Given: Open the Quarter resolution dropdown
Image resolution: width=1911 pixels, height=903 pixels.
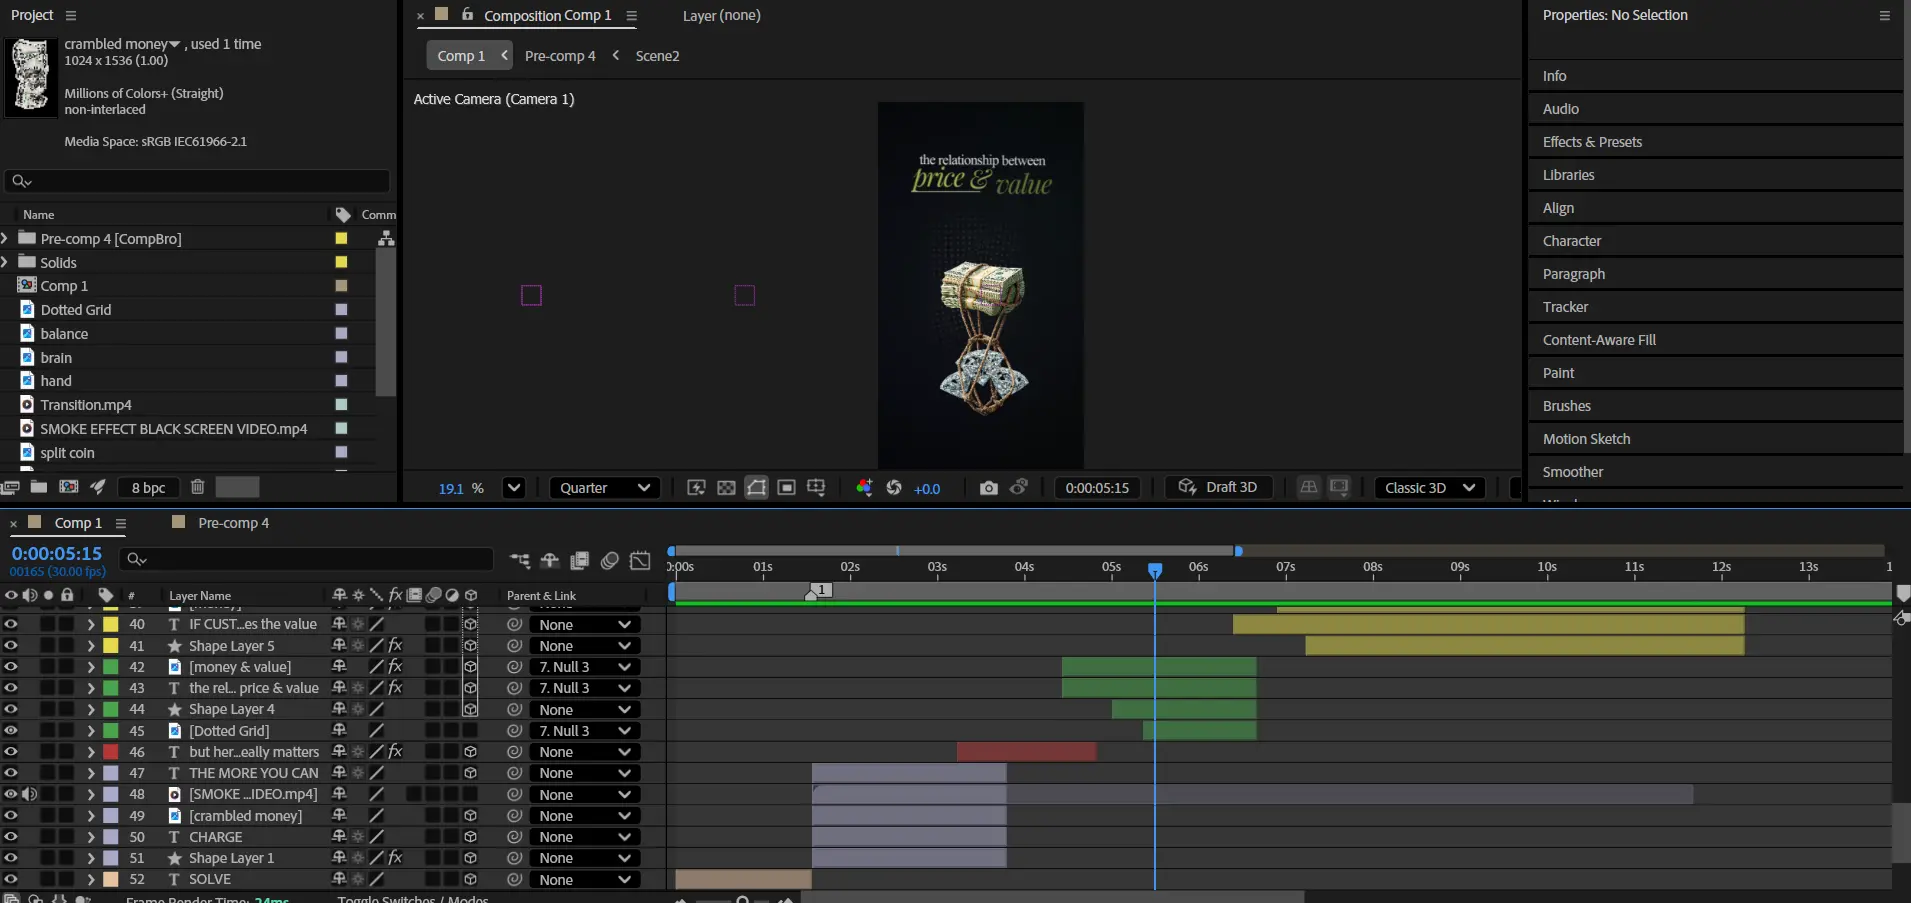Looking at the screenshot, I should 604,488.
